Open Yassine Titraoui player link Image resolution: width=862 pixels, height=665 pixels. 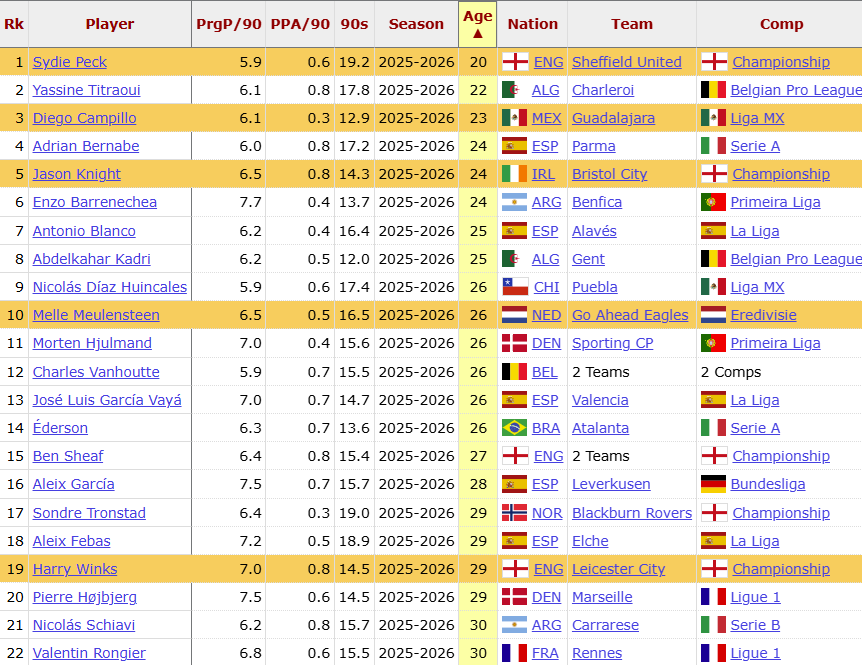coord(86,90)
